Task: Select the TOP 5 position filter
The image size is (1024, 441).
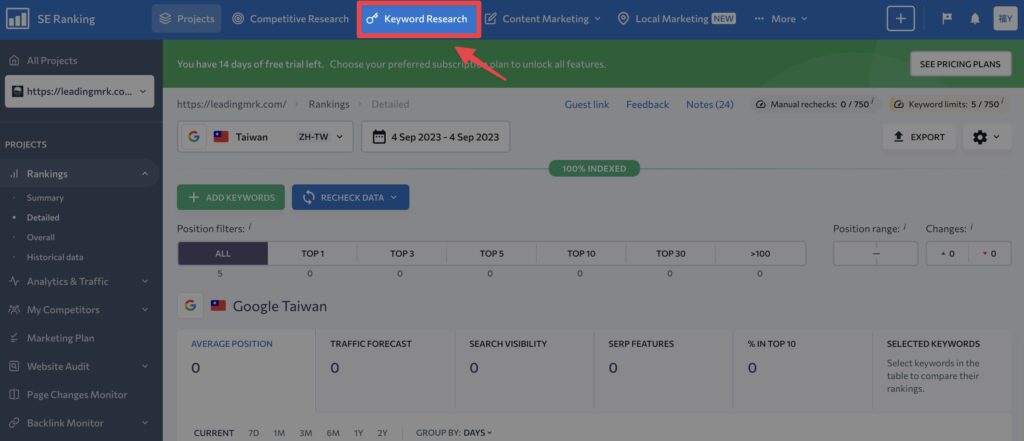Action: 492,253
